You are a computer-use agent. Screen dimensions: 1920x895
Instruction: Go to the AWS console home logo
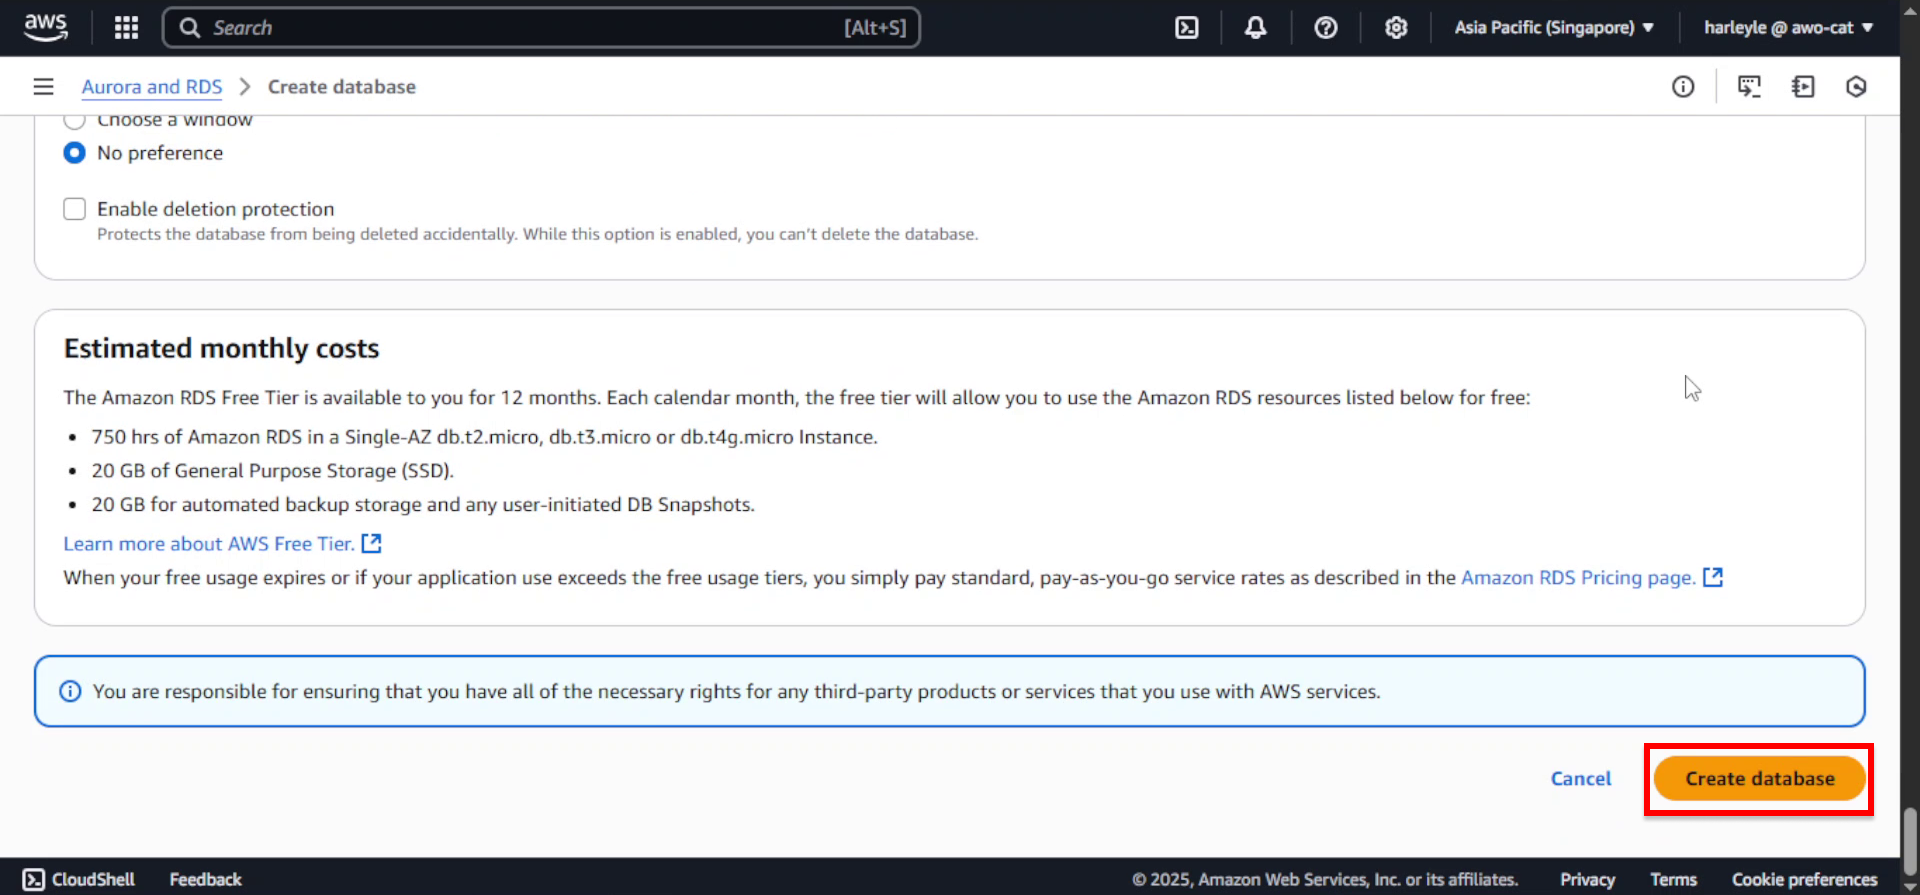click(x=46, y=27)
